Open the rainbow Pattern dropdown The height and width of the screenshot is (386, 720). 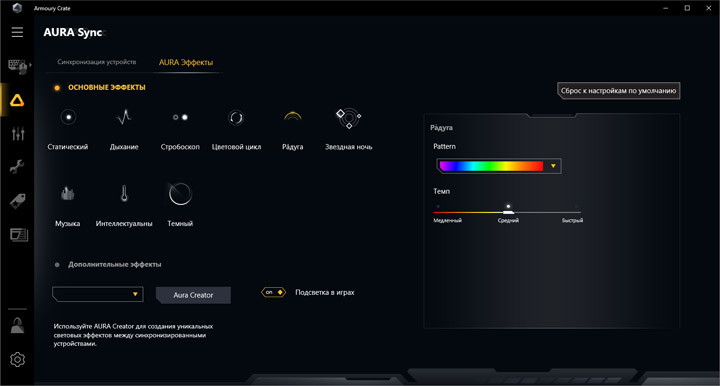pyautogui.click(x=499, y=166)
